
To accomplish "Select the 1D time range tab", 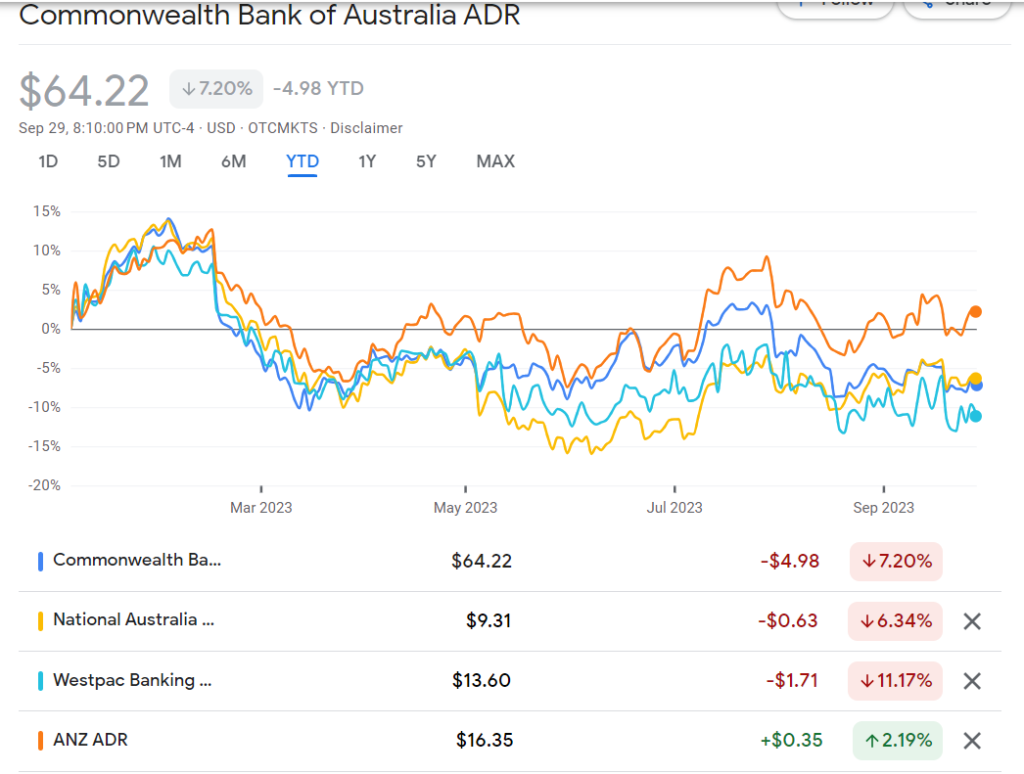I will click(x=48, y=161).
